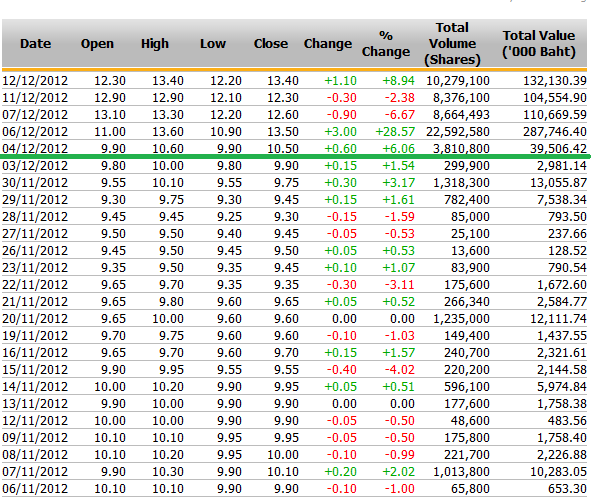Select the 30/11/2012 date cell

(x=35, y=183)
